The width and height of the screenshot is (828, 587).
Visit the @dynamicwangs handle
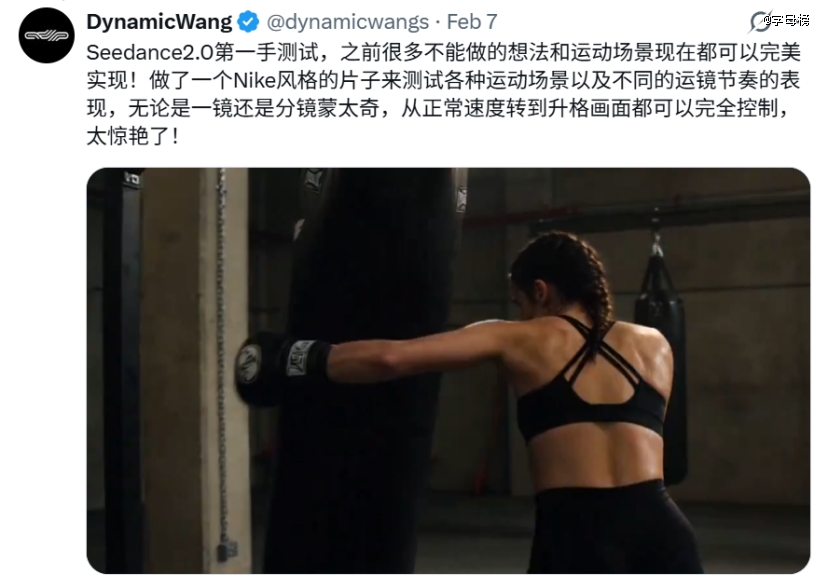348,22
